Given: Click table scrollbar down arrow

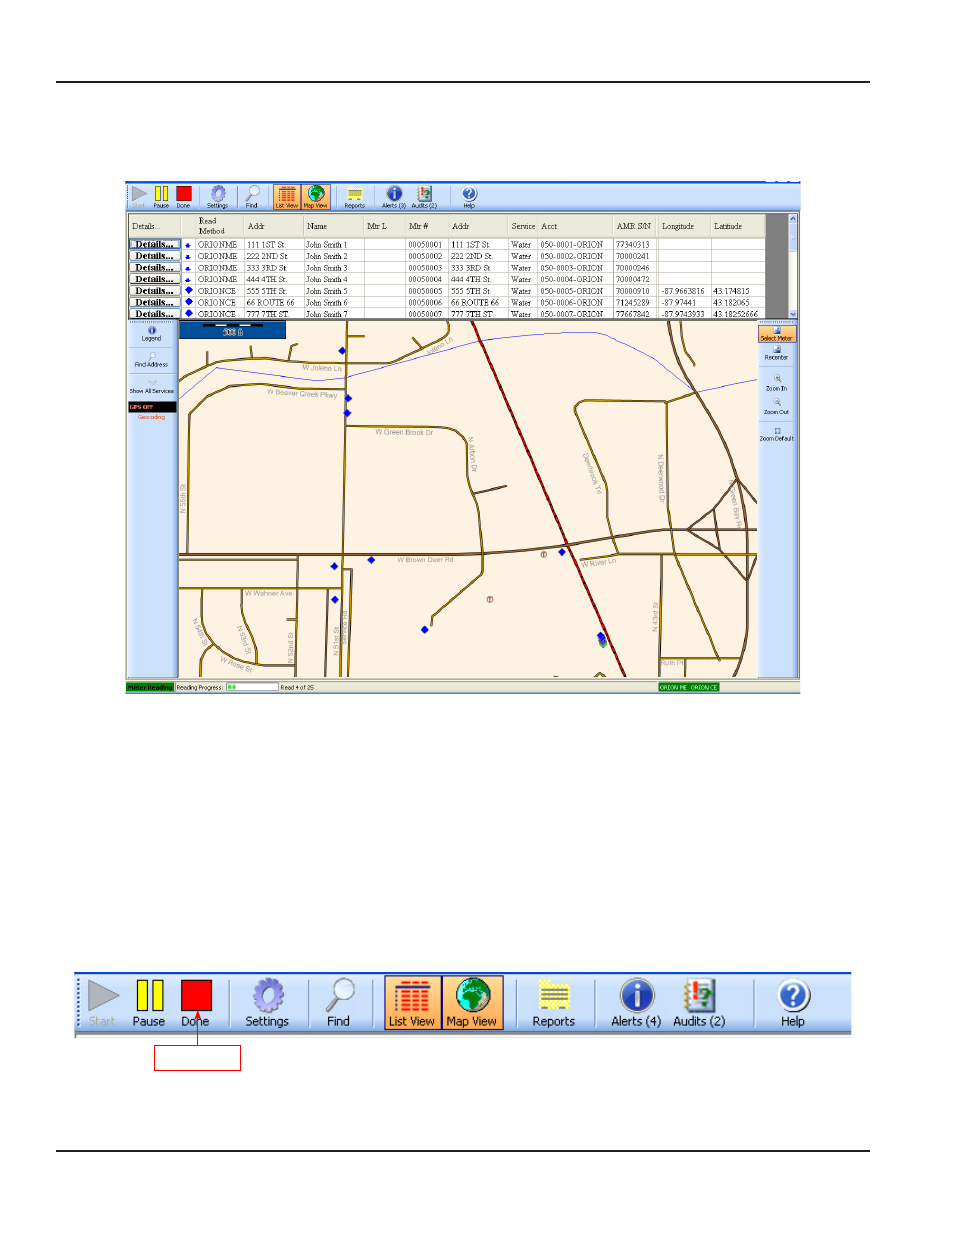Looking at the screenshot, I should pos(793,314).
